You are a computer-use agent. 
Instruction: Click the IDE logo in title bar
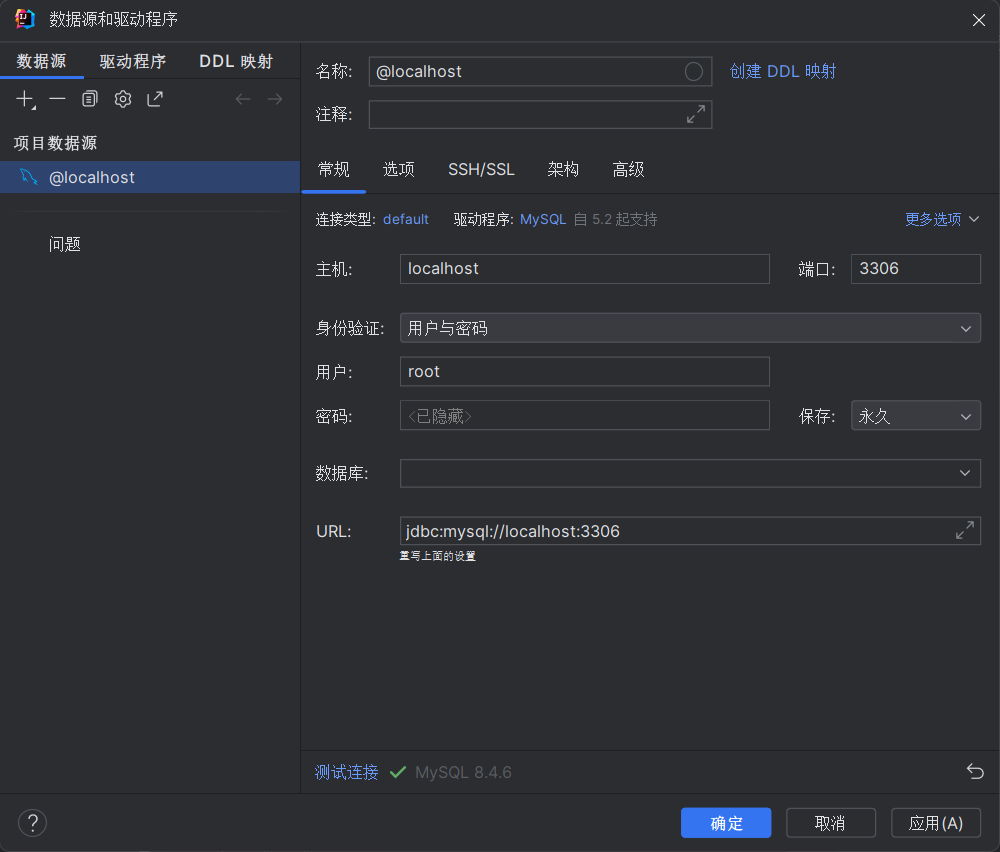(x=25, y=19)
